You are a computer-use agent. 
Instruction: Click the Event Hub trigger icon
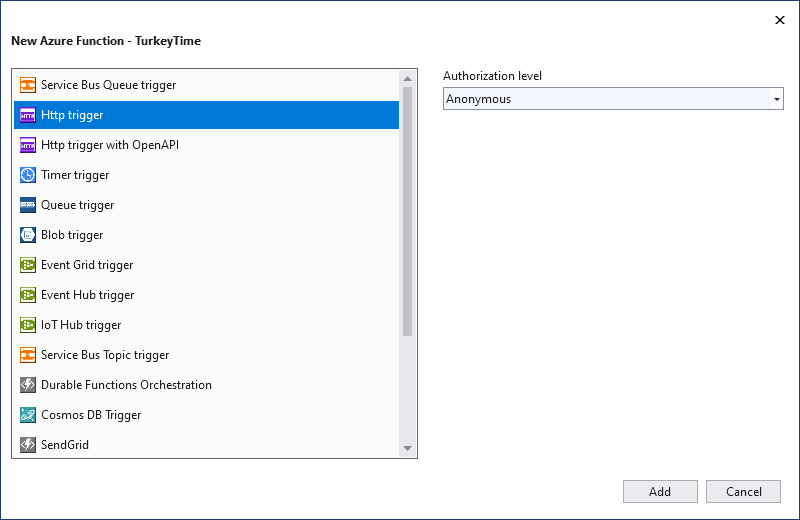click(x=28, y=295)
